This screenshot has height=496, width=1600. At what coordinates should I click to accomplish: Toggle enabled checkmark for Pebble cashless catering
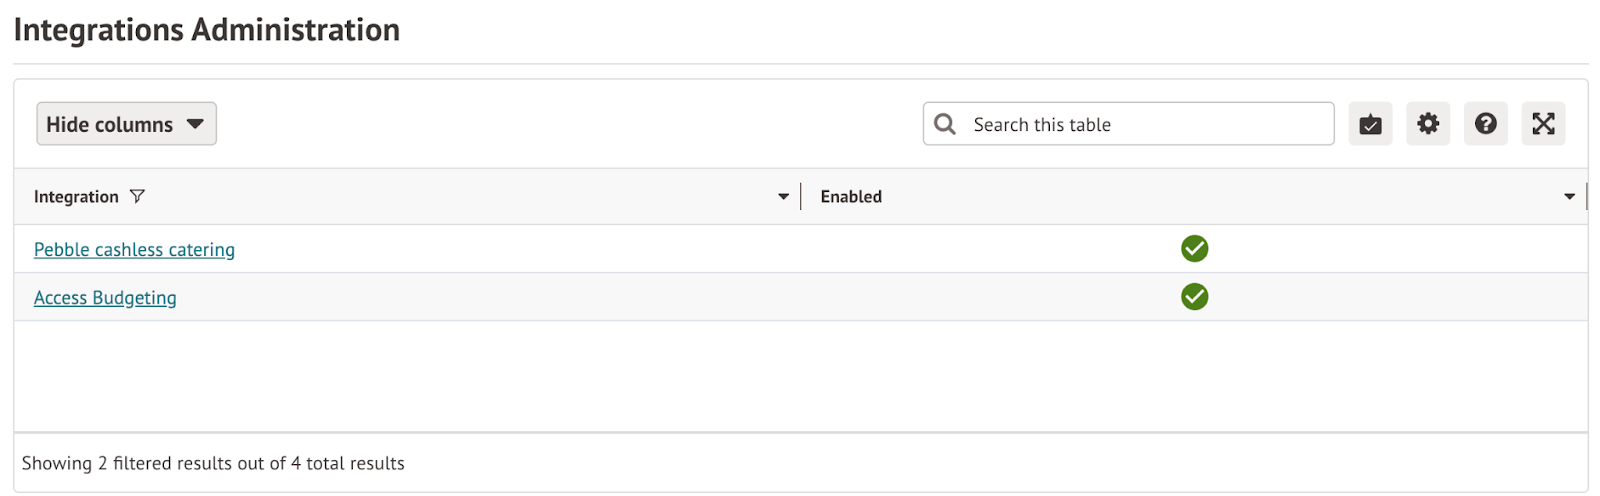click(1194, 249)
